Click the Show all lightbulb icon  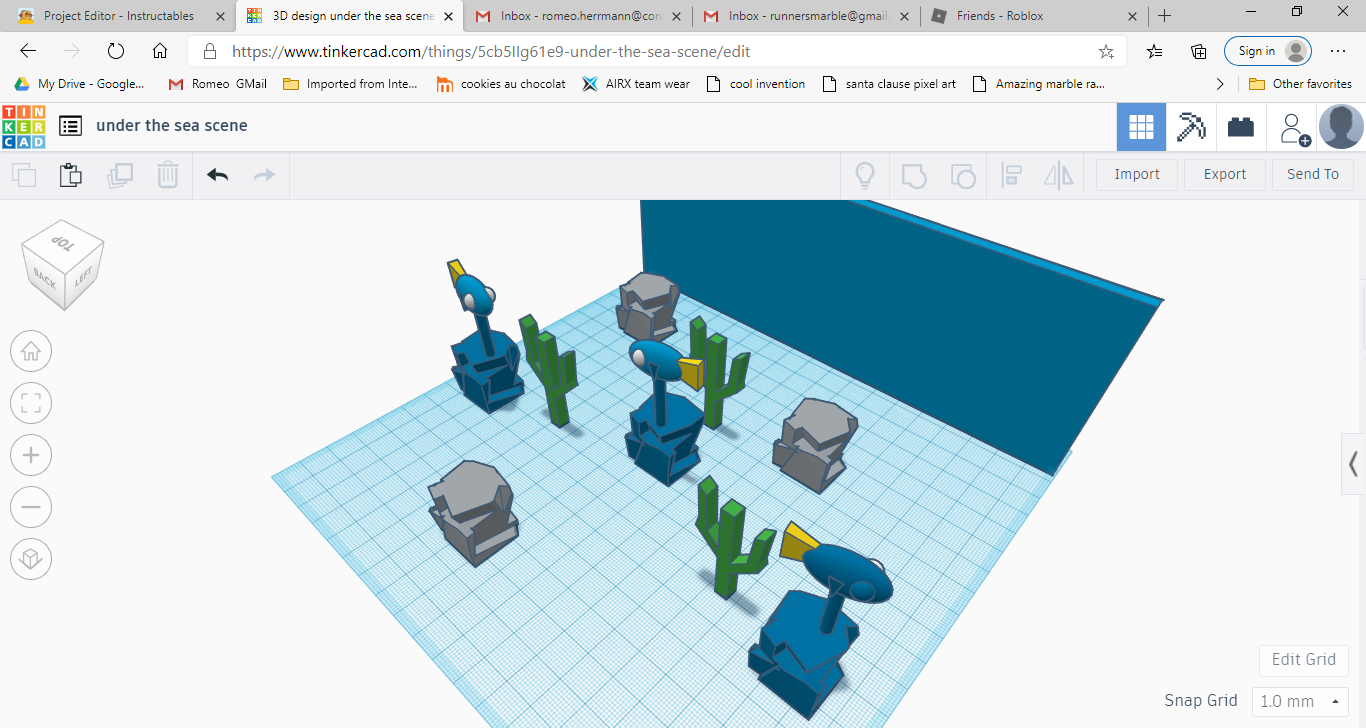pos(865,175)
